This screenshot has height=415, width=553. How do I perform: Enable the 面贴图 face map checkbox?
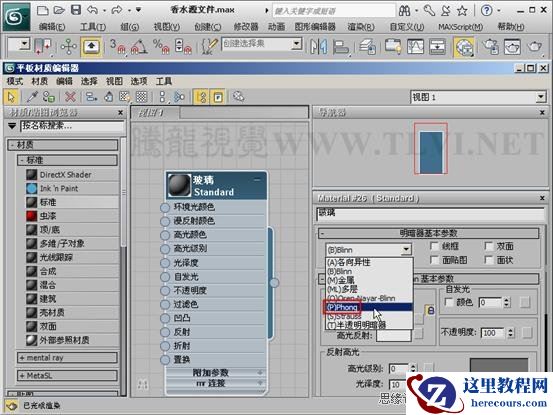pyautogui.click(x=435, y=260)
